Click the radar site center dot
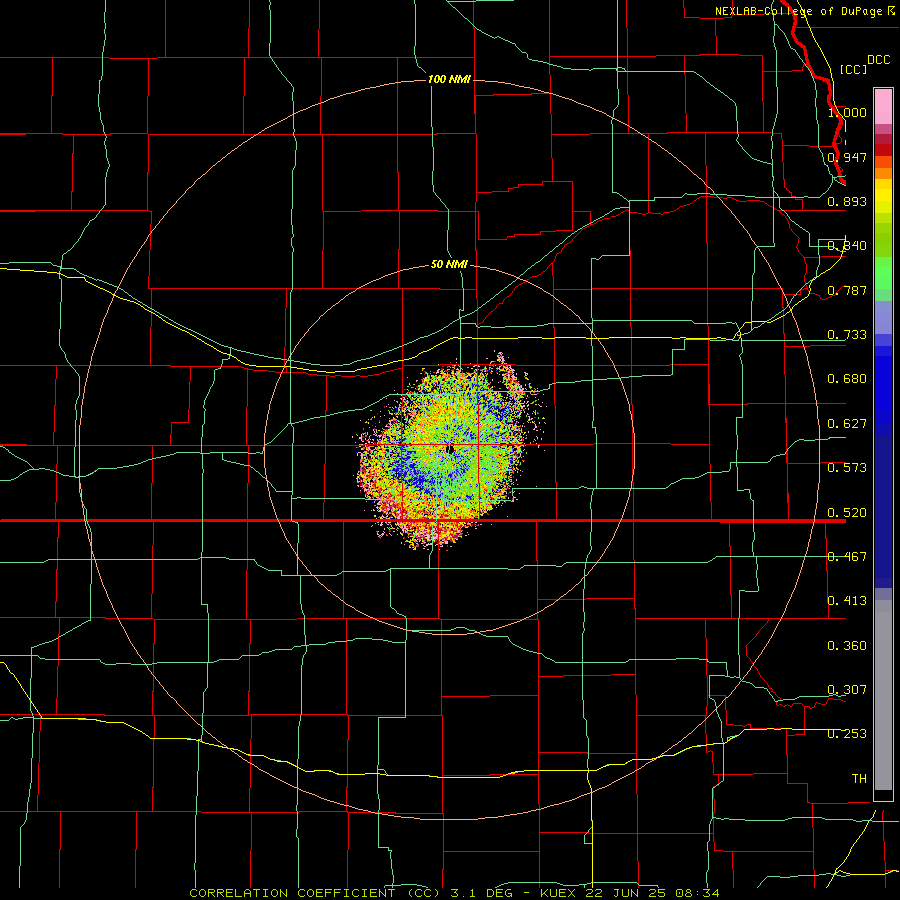900x900 pixels. 451,449
